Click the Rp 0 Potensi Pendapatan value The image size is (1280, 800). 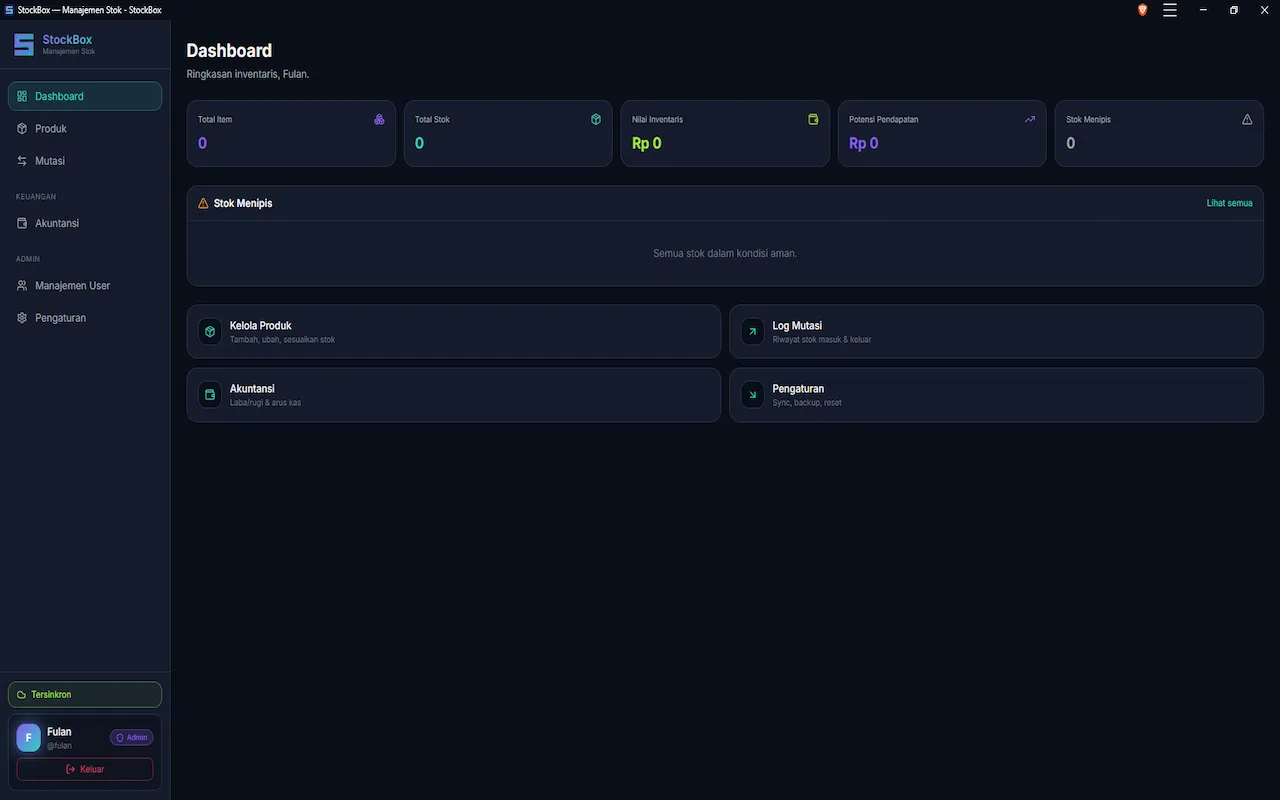point(864,143)
